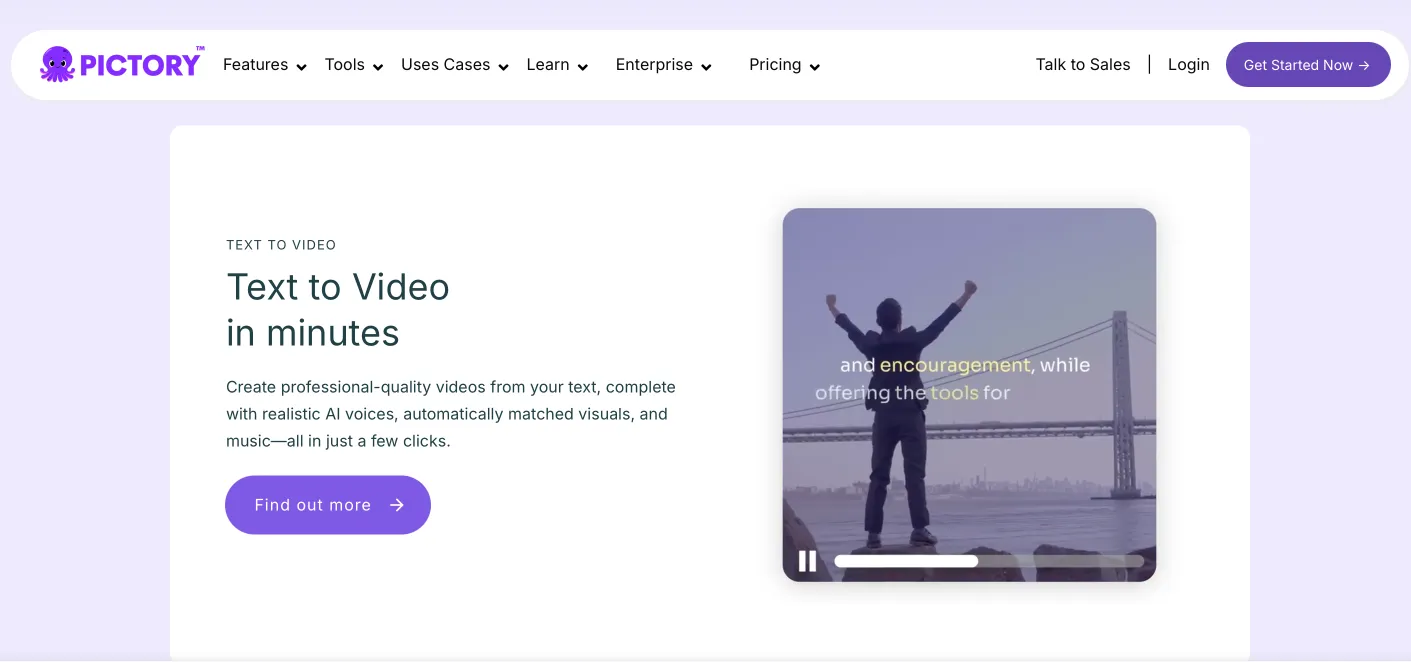Expand the Tools dropdown chevron

378,67
